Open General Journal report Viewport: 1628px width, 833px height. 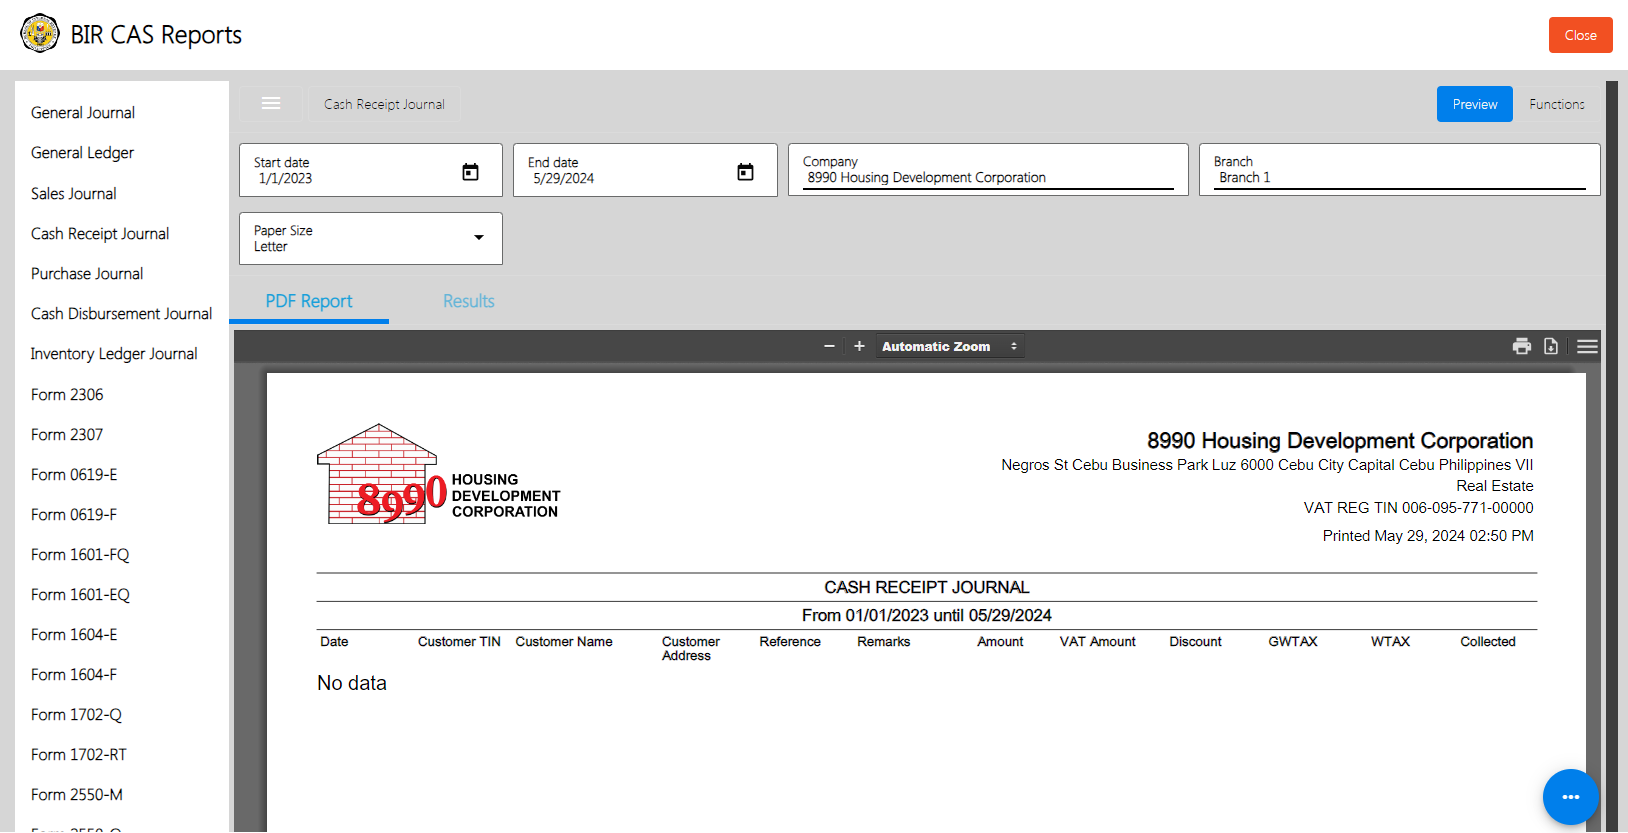[x=83, y=113]
